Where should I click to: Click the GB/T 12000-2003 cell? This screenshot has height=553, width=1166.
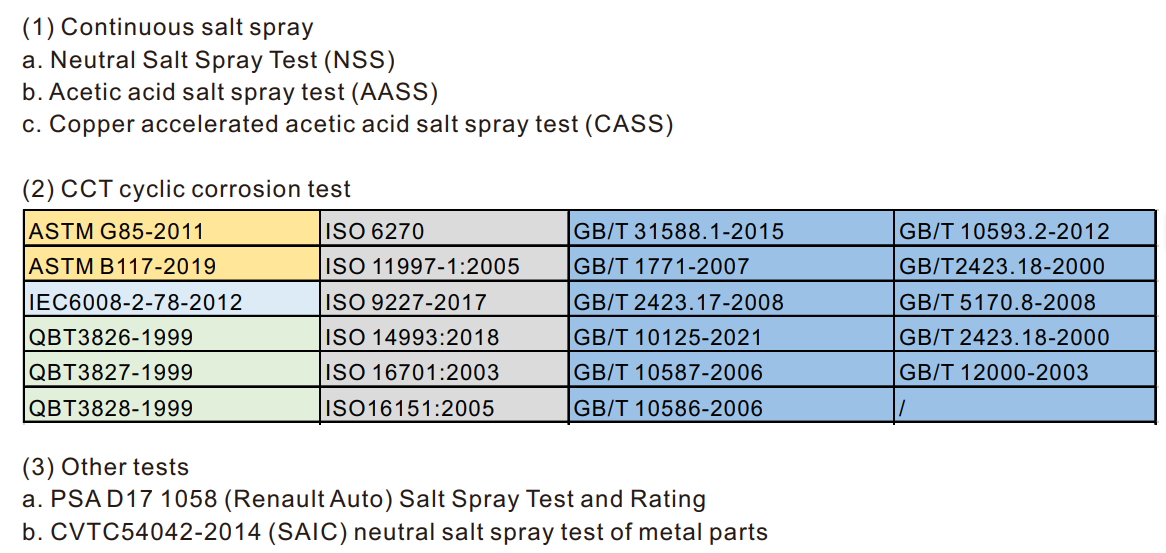(1025, 369)
